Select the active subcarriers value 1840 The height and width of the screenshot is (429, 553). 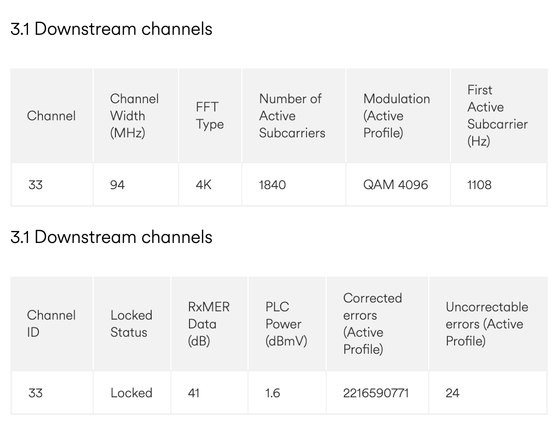pos(272,185)
